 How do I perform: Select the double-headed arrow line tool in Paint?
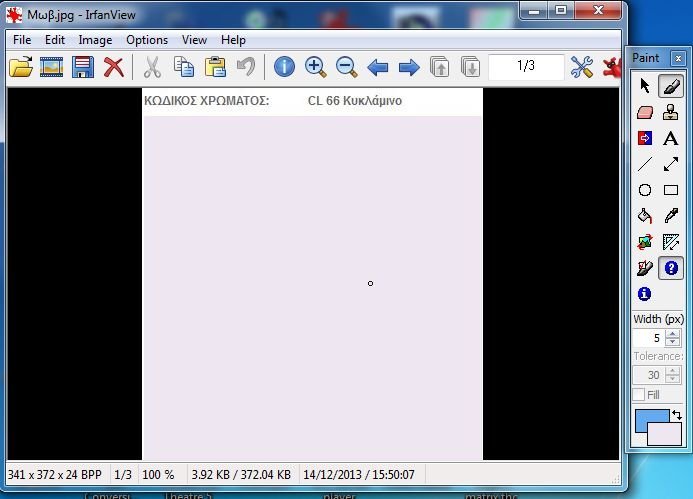coord(671,164)
